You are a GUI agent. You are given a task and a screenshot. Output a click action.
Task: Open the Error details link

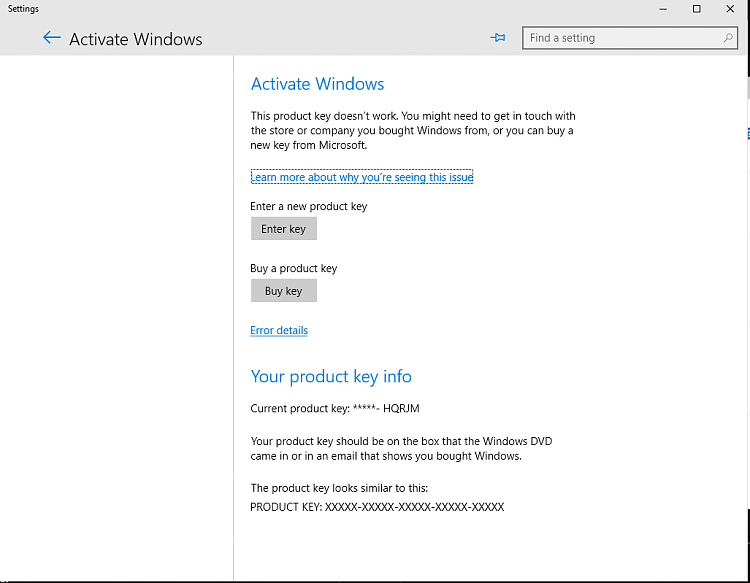point(279,330)
